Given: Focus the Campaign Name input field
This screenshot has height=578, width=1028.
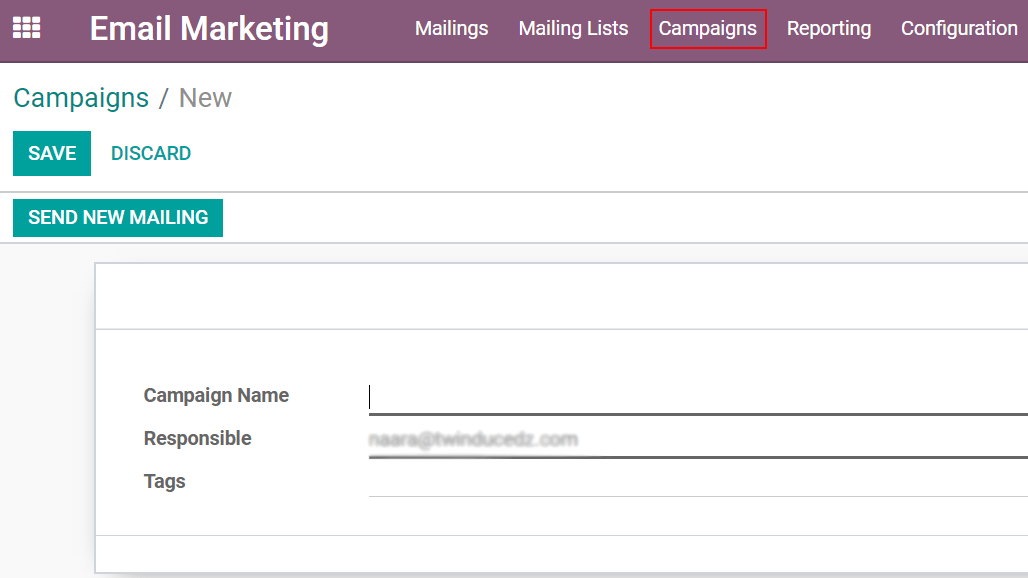Looking at the screenshot, I should coord(698,397).
